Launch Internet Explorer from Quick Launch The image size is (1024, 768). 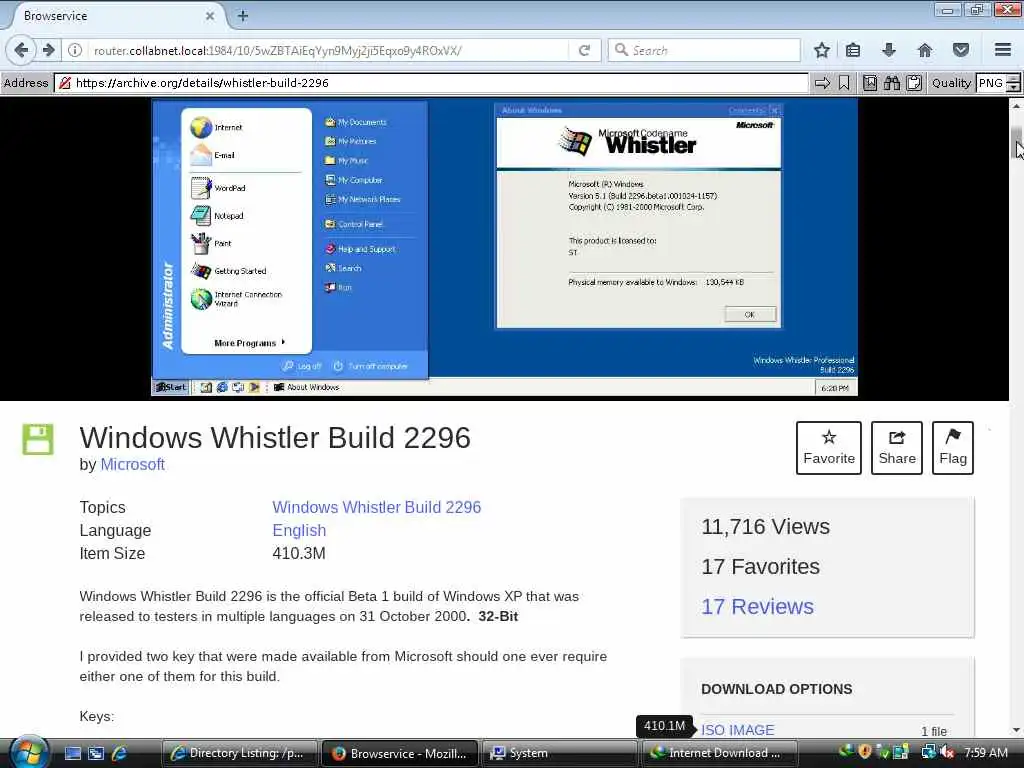pos(119,754)
